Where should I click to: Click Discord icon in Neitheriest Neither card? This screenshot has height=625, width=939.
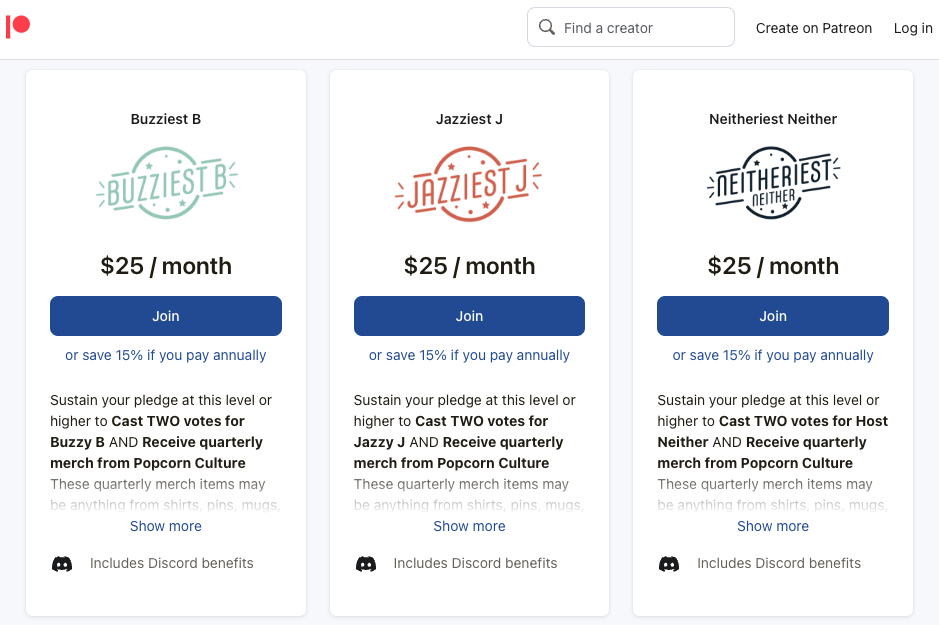click(669, 564)
